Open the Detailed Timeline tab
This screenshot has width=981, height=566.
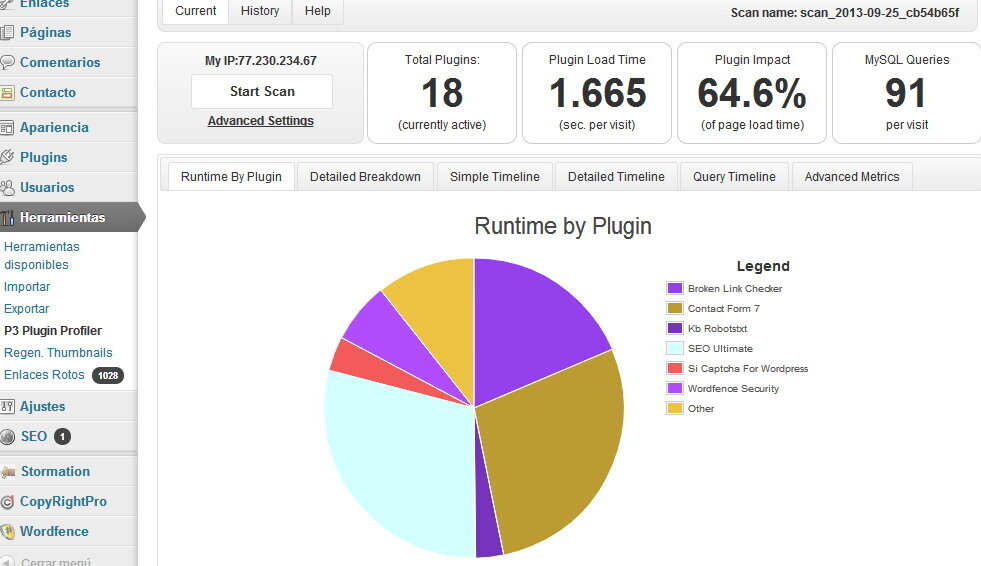tap(616, 176)
